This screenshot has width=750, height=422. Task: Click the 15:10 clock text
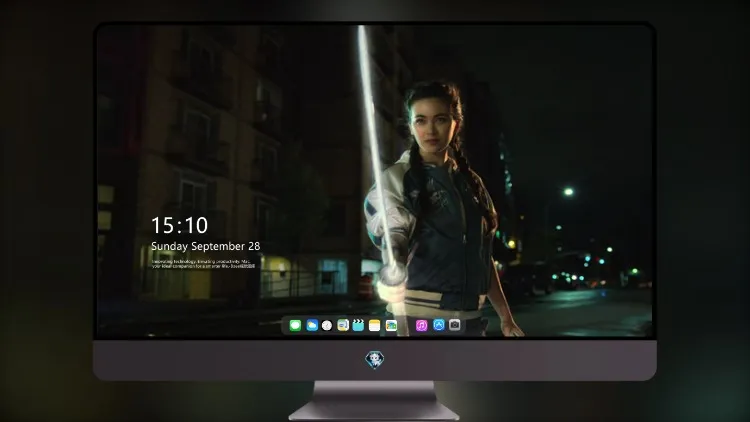(179, 225)
